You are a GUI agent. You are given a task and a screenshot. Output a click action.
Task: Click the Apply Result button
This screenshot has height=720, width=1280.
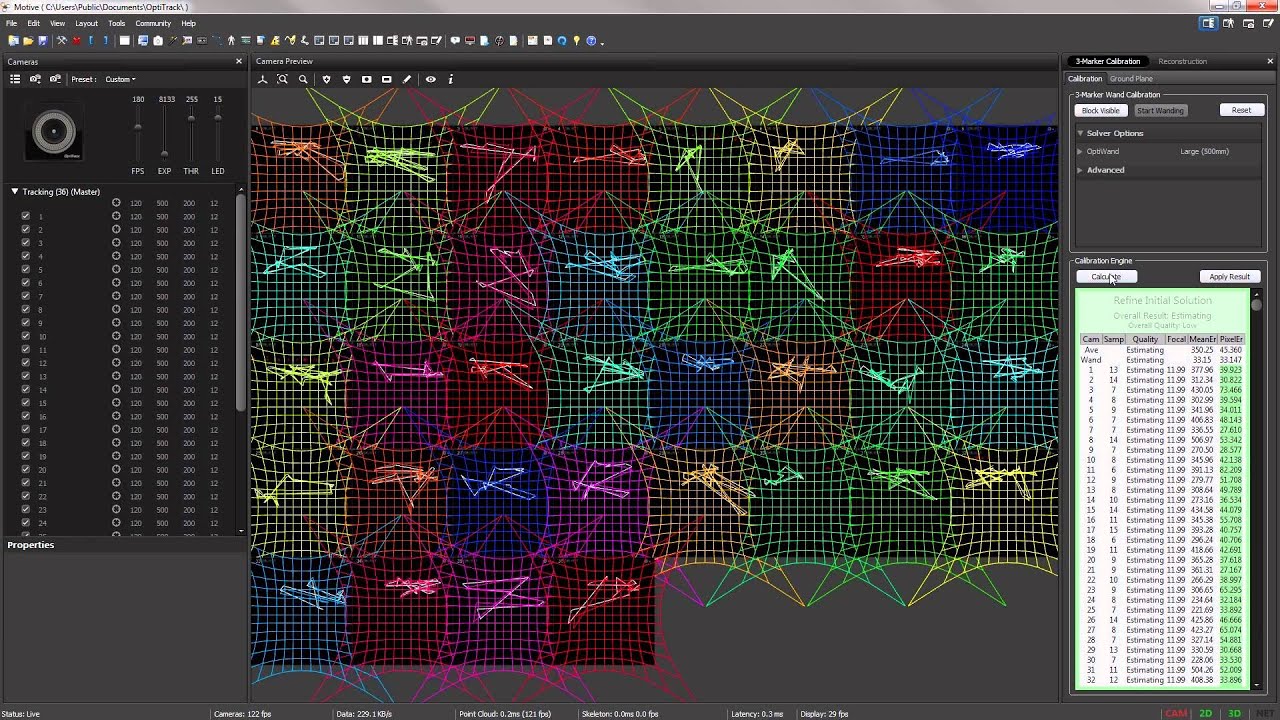pos(1229,277)
